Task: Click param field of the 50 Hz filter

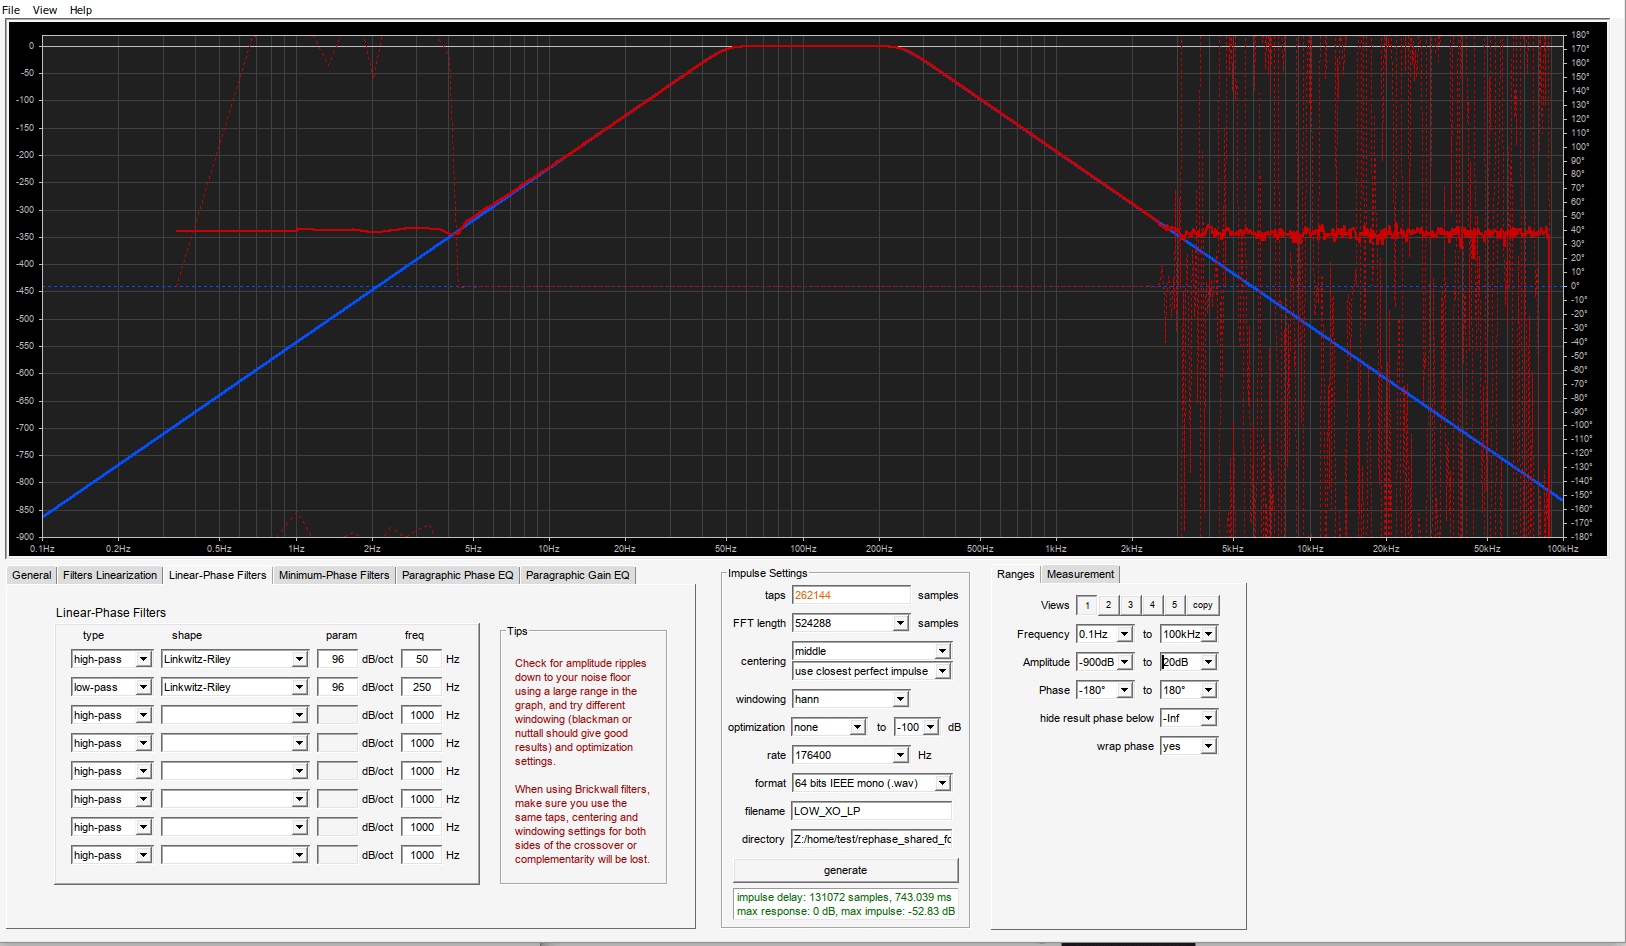Action: [338, 659]
